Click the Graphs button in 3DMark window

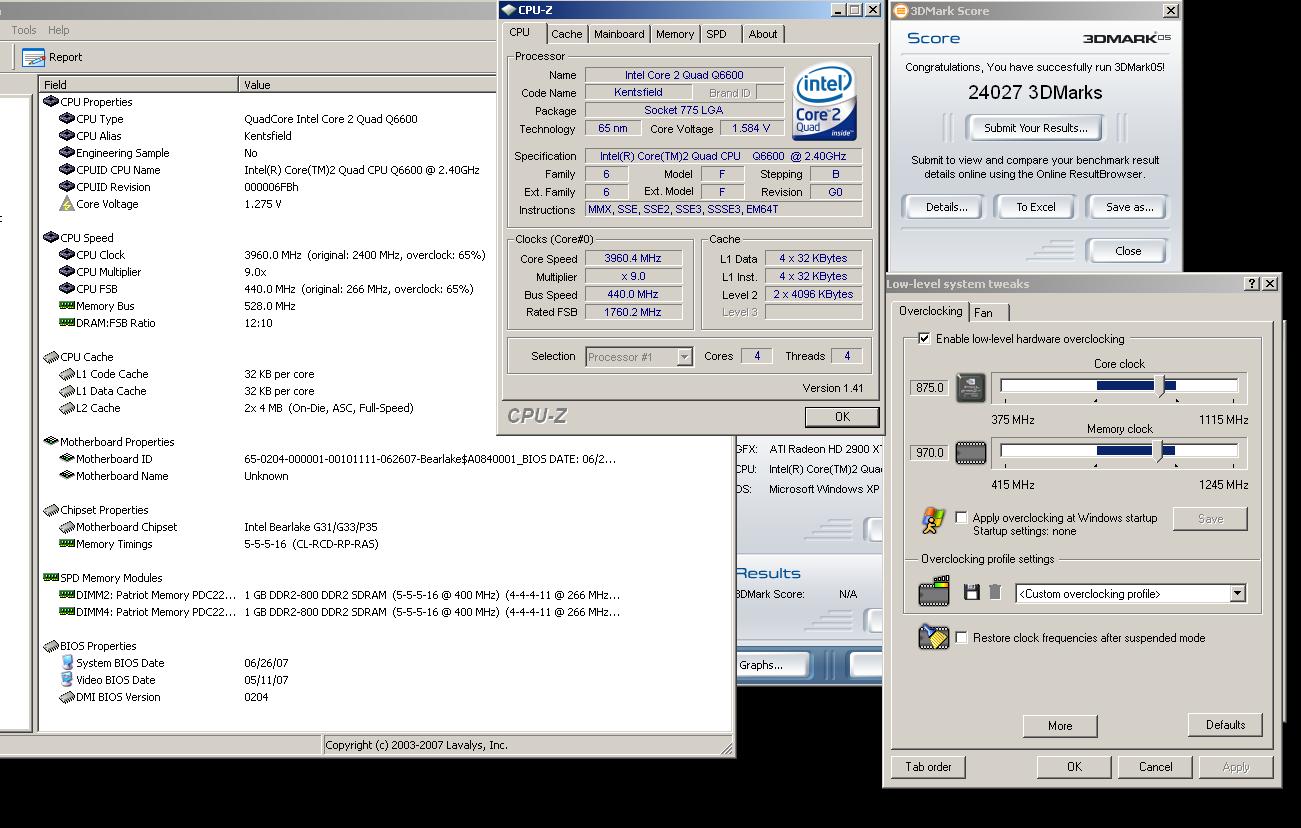tap(773, 665)
